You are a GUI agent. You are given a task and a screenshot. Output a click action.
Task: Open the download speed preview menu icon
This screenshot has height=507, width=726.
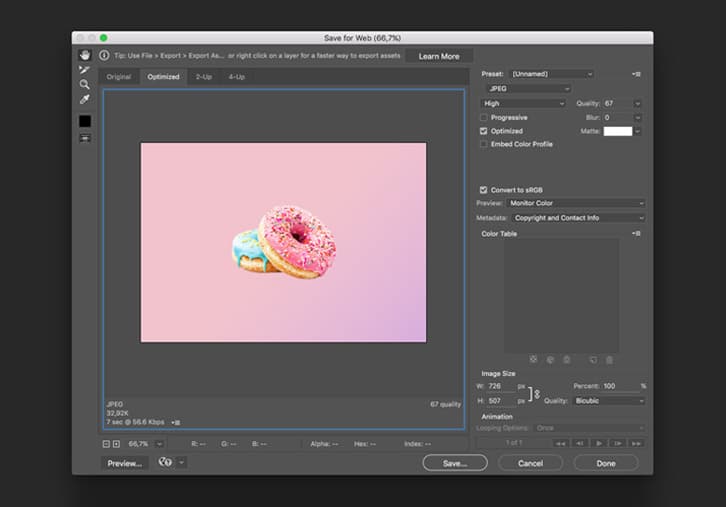click(175, 422)
